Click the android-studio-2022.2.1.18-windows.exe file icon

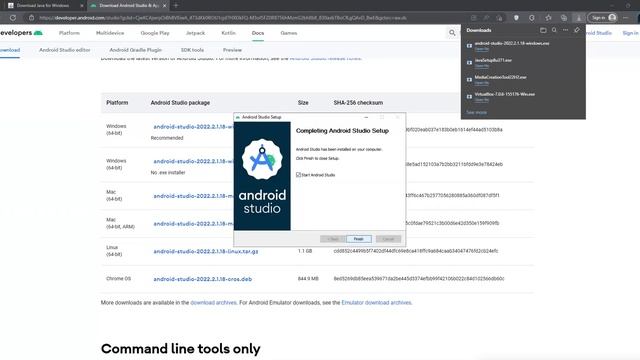point(469,46)
